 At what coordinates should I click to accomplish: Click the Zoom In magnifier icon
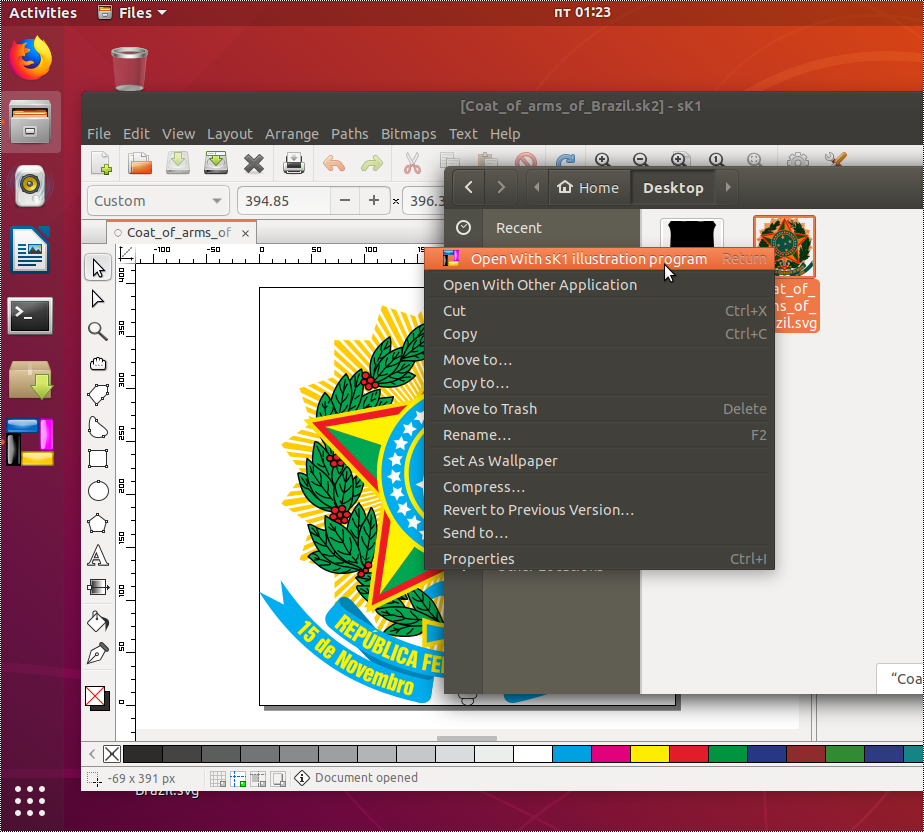pyautogui.click(x=602, y=159)
